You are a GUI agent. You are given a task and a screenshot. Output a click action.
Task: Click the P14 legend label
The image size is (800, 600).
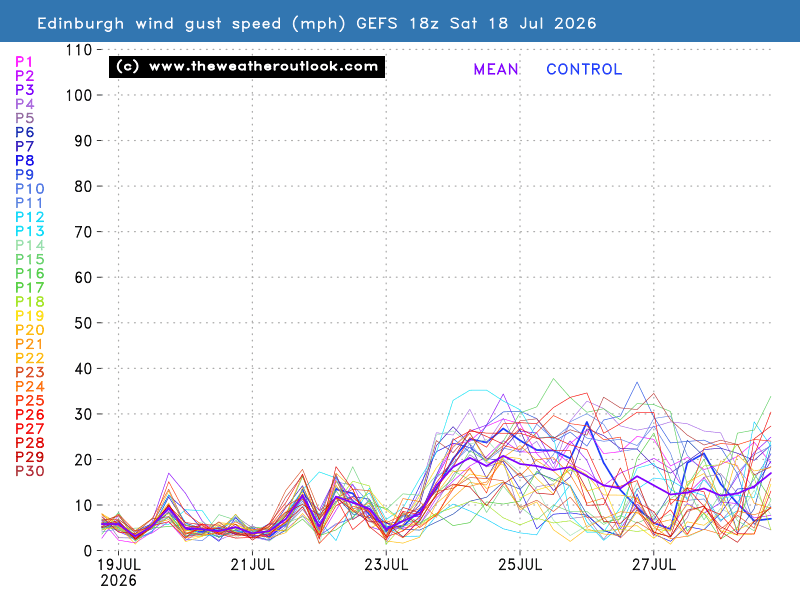pos(30,245)
